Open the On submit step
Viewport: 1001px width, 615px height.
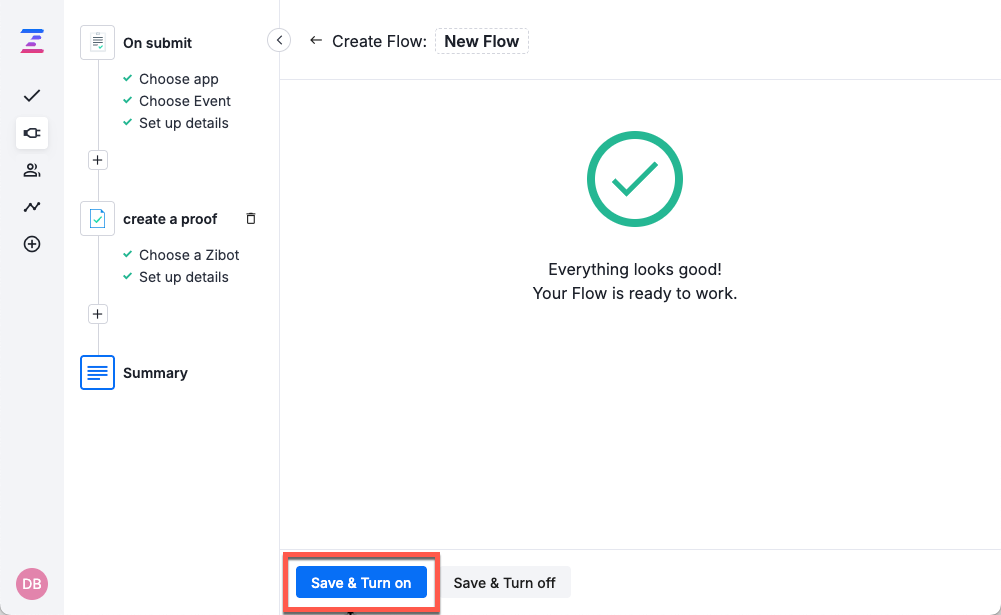(x=157, y=43)
